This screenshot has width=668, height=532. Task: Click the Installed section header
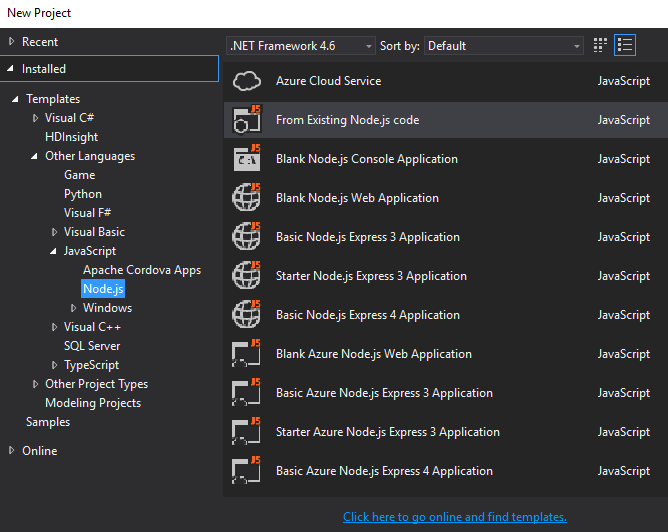(109, 69)
